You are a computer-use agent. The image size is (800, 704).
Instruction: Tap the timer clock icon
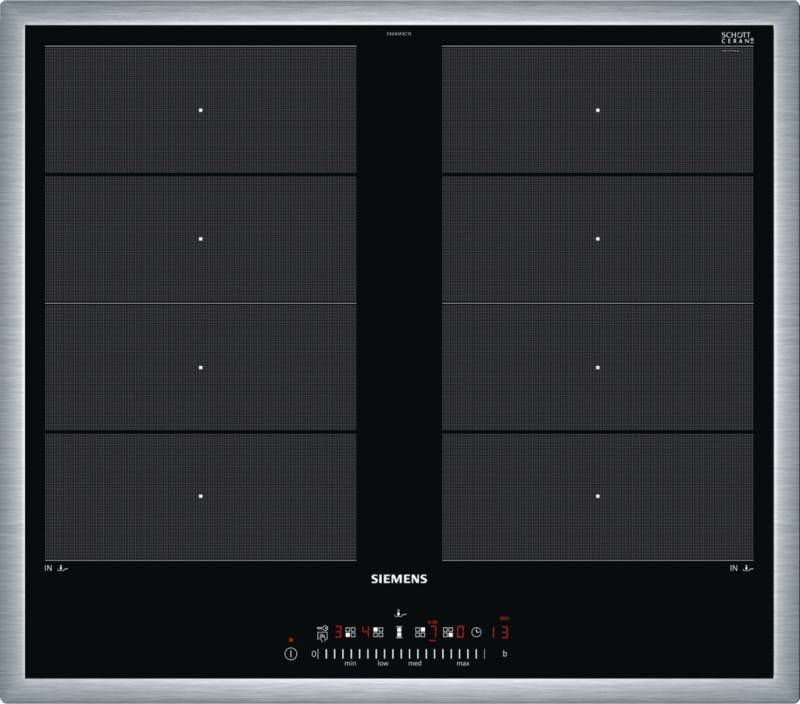pos(476,631)
